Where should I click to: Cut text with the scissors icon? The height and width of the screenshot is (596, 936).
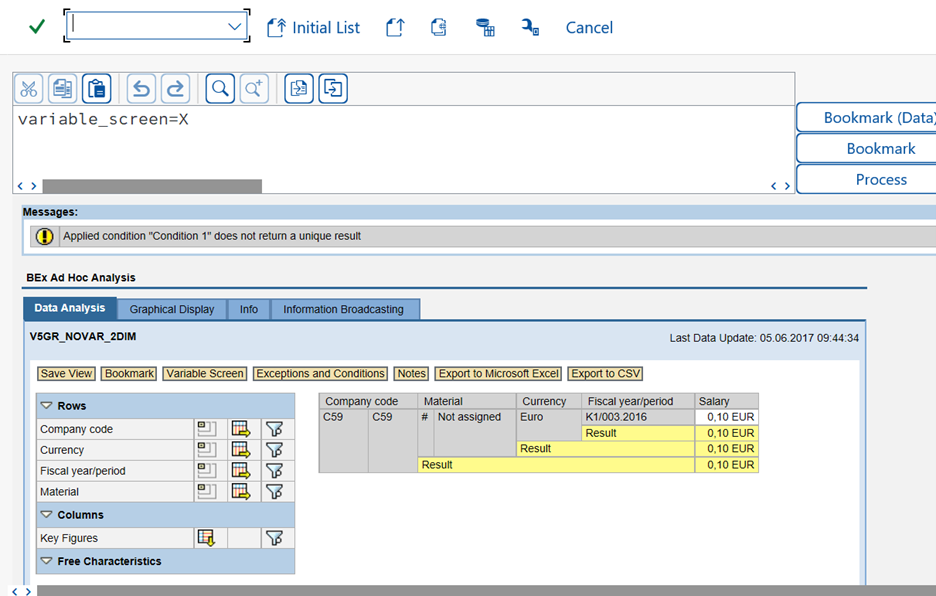[x=29, y=89]
